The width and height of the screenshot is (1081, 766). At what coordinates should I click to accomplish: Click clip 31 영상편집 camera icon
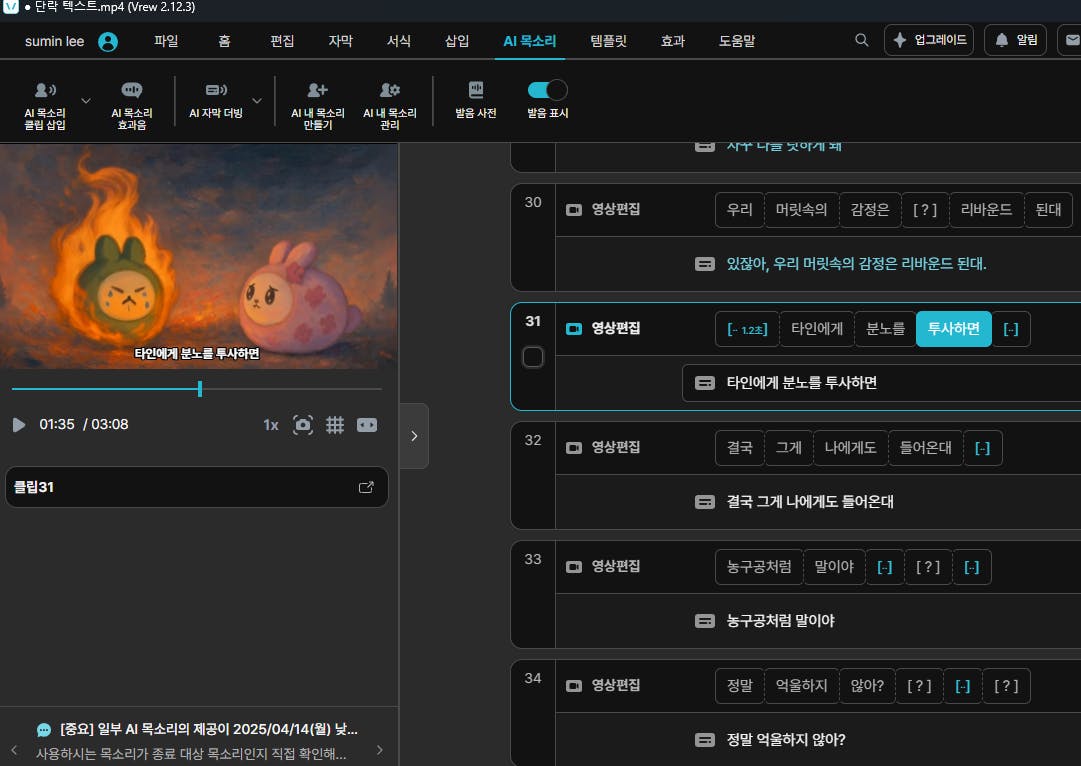tap(574, 329)
